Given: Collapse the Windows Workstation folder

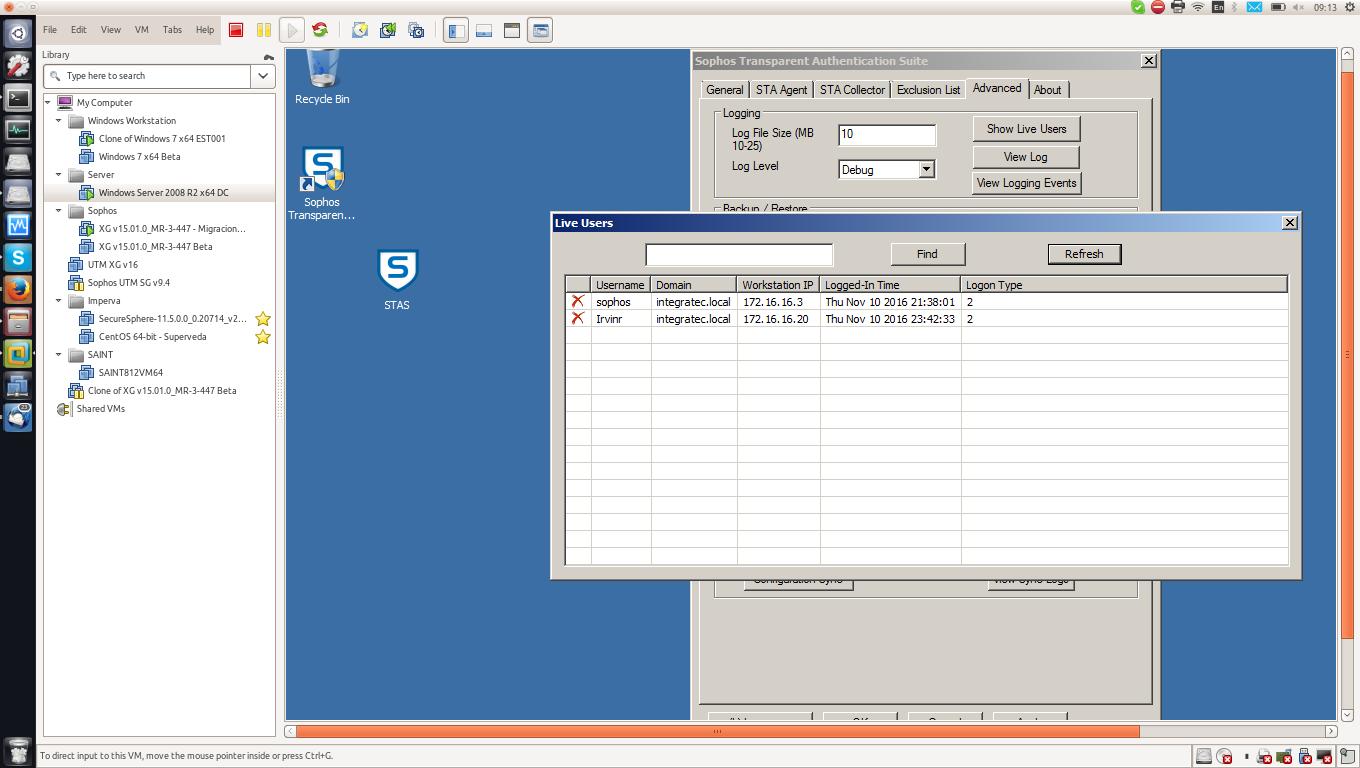Looking at the screenshot, I should point(59,120).
